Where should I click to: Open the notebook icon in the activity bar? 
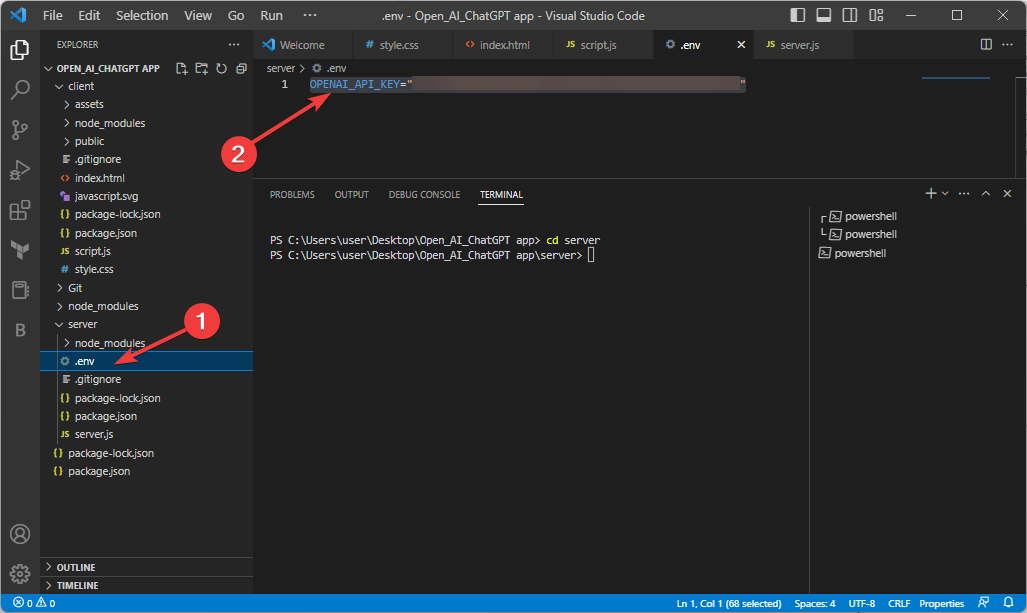pos(20,289)
